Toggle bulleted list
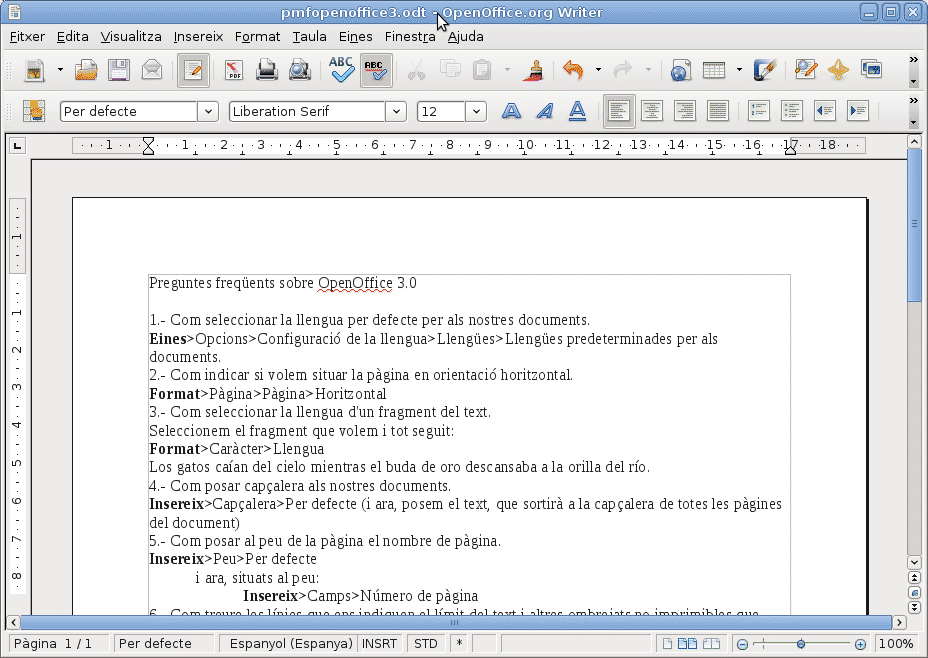The image size is (928, 658). pyautogui.click(x=792, y=111)
